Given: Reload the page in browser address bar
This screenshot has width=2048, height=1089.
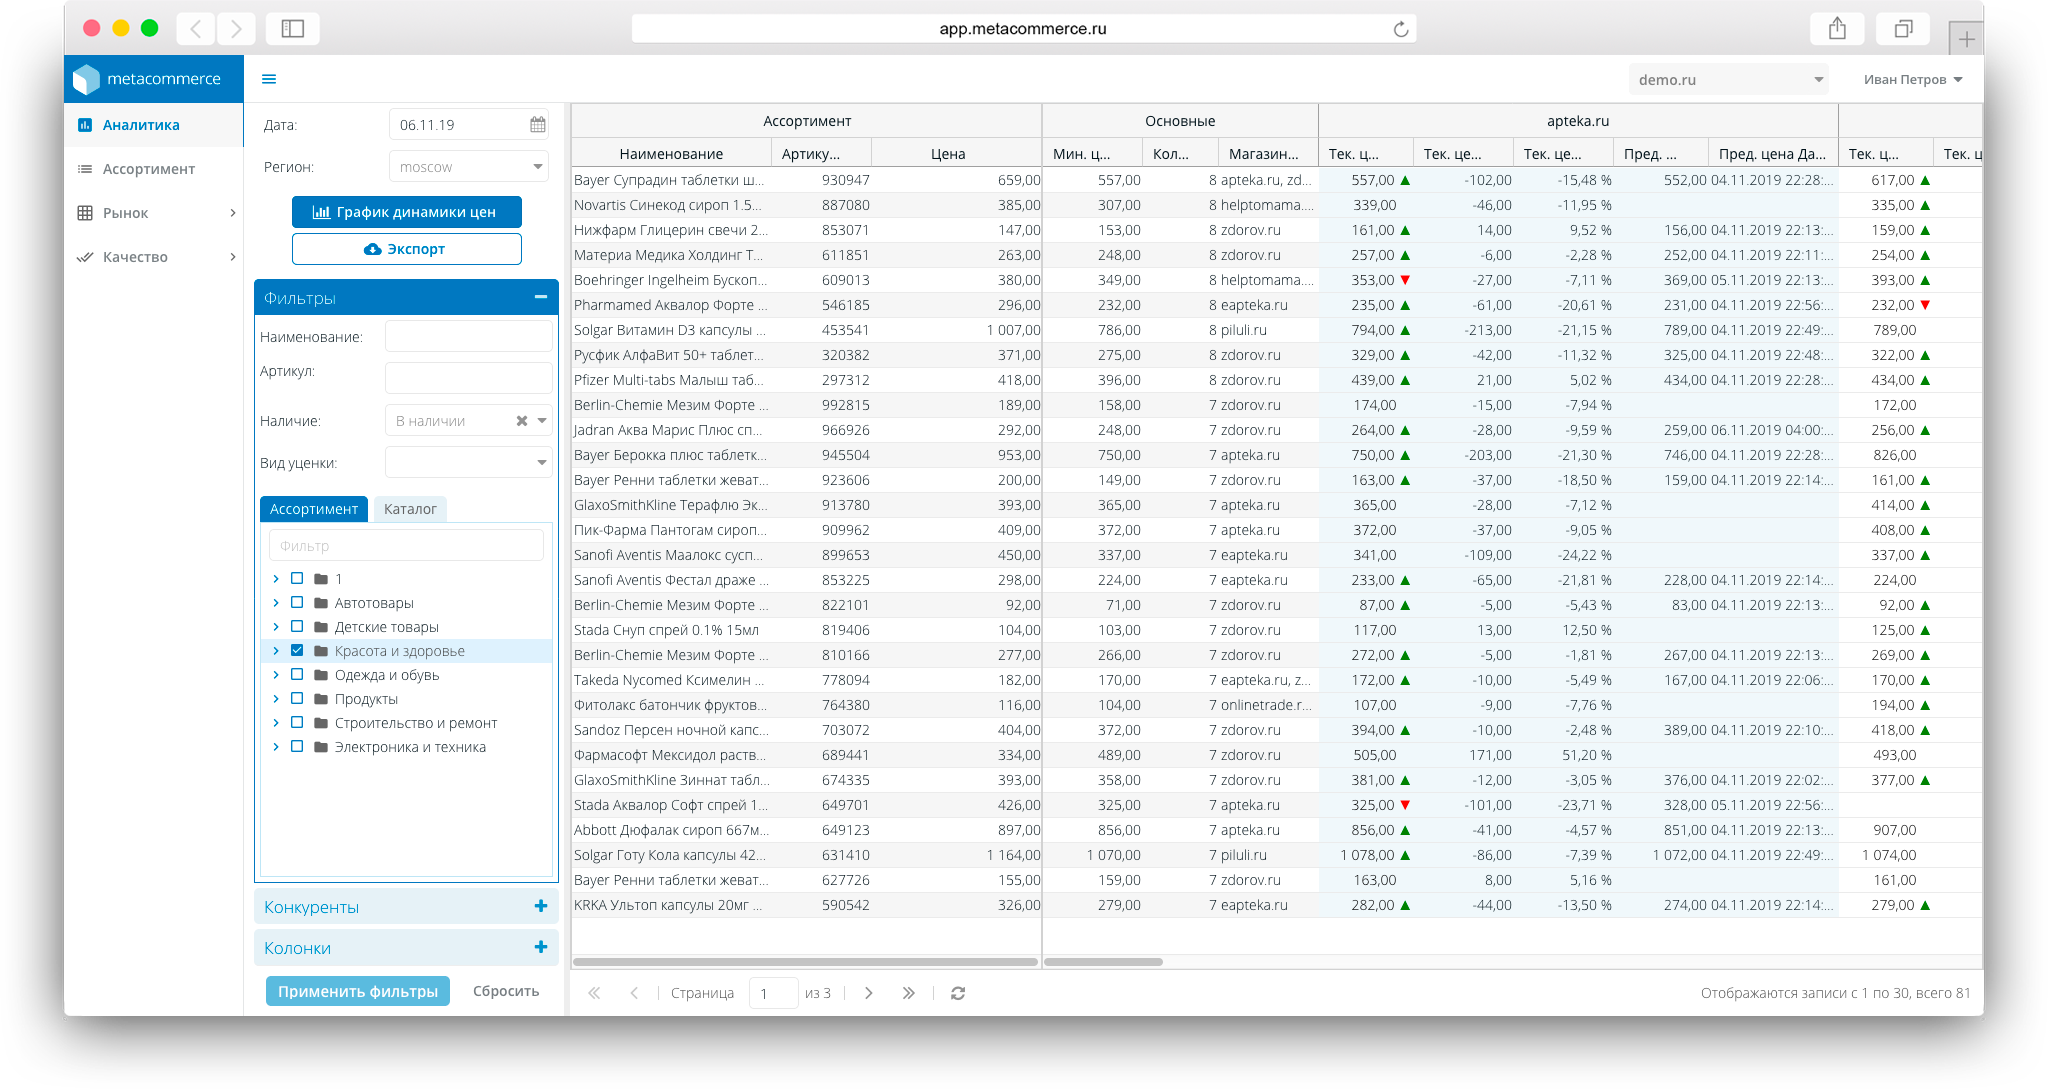Looking at the screenshot, I should pyautogui.click(x=1401, y=29).
